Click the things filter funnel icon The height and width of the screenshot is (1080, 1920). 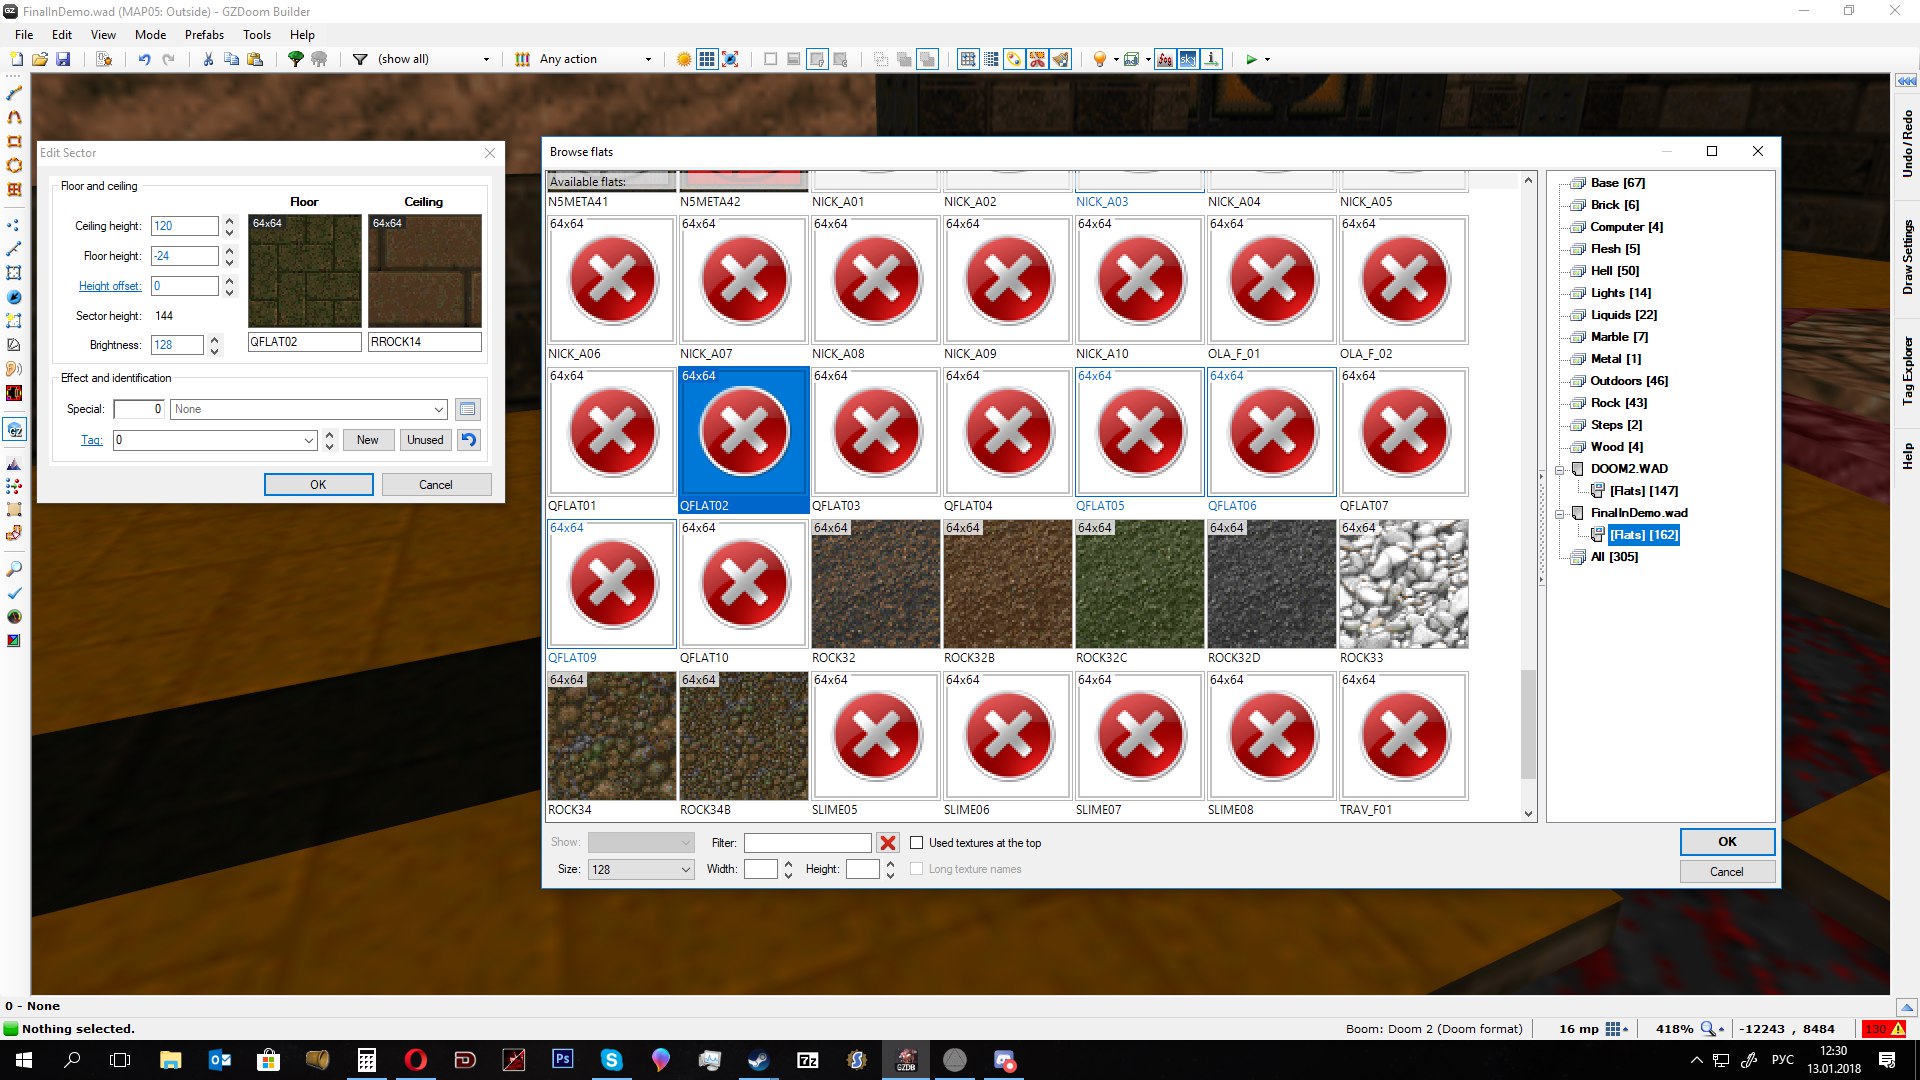pos(360,59)
